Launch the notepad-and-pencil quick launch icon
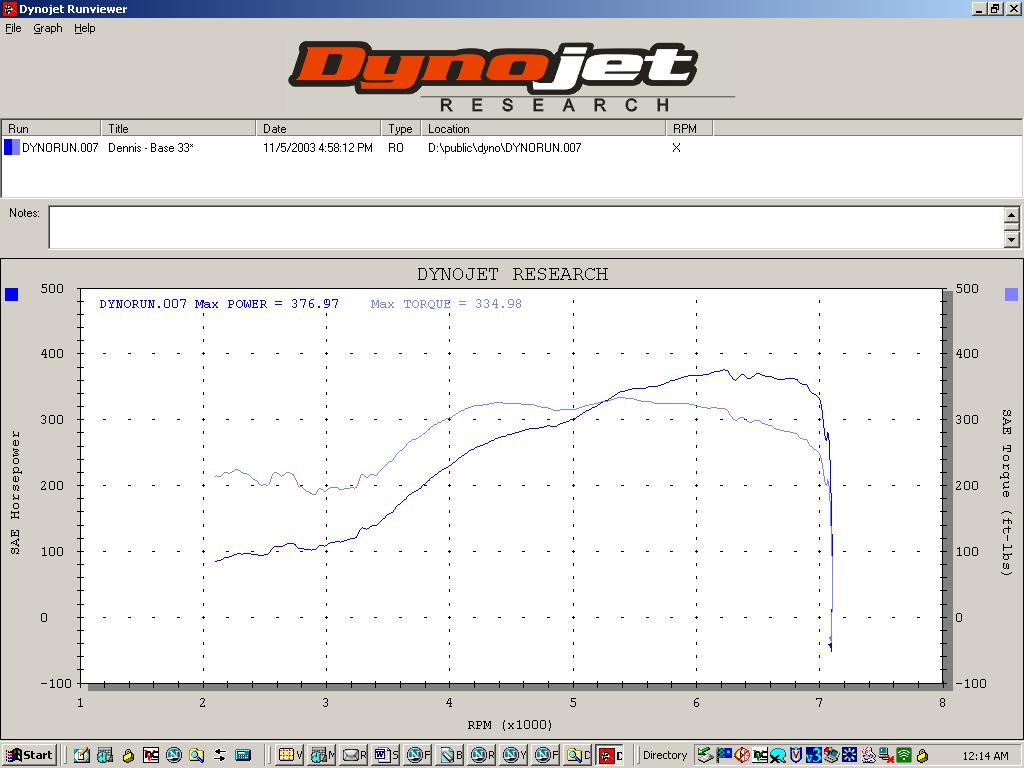1024x768 pixels. 81,756
